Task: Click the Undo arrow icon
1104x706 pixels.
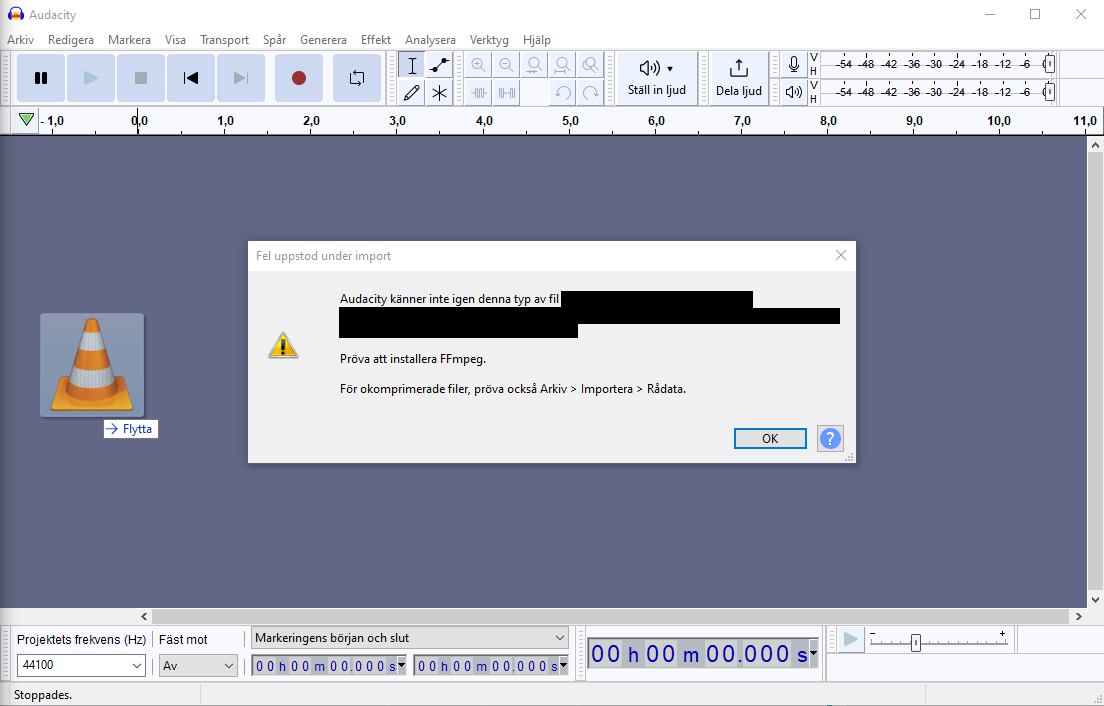Action: point(562,92)
